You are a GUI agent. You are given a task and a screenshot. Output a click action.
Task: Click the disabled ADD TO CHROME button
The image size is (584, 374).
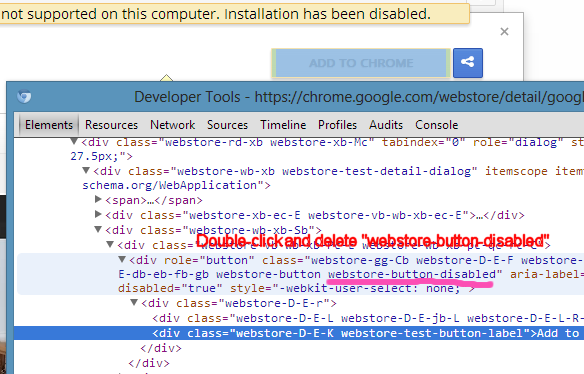(x=361, y=63)
